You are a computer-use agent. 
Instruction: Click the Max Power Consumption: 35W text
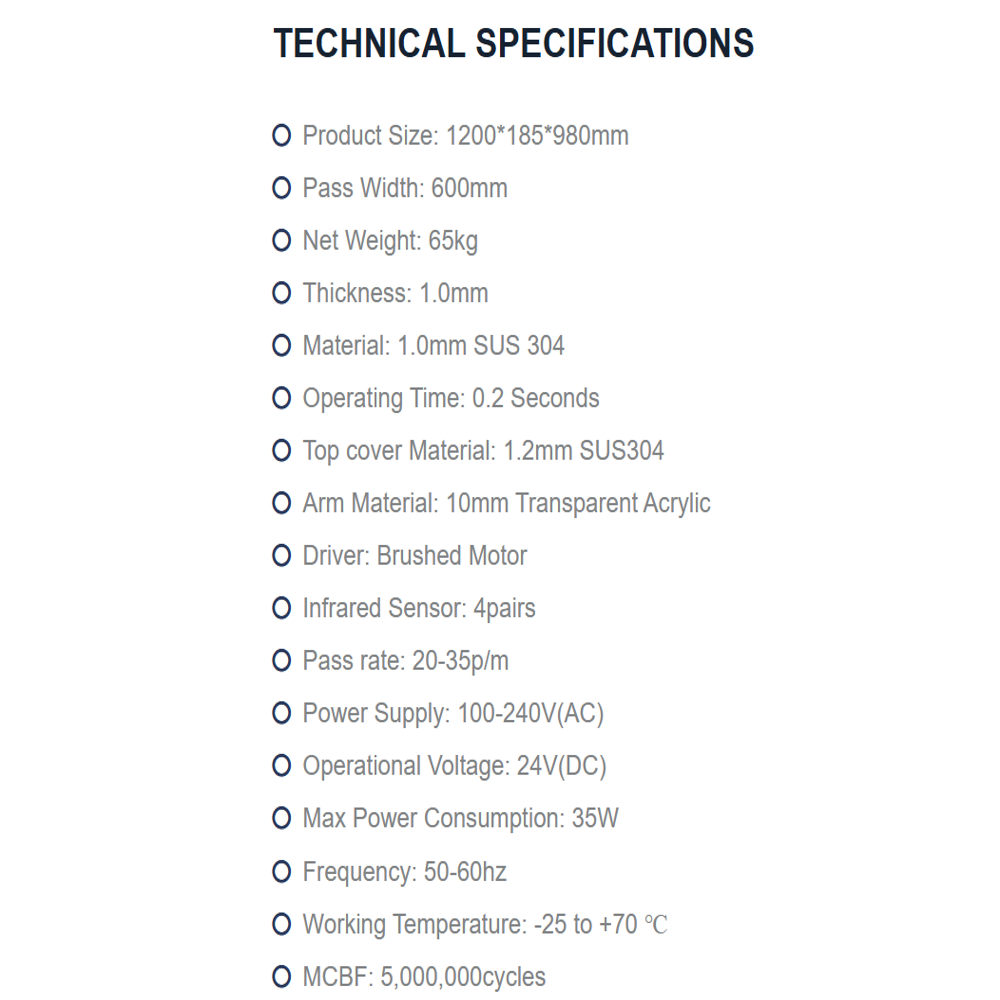pos(460,818)
